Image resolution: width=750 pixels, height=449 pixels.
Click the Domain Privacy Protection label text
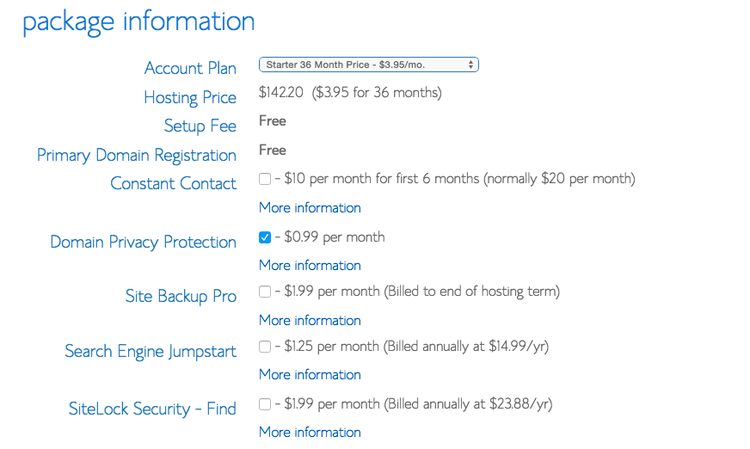pyautogui.click(x=143, y=242)
